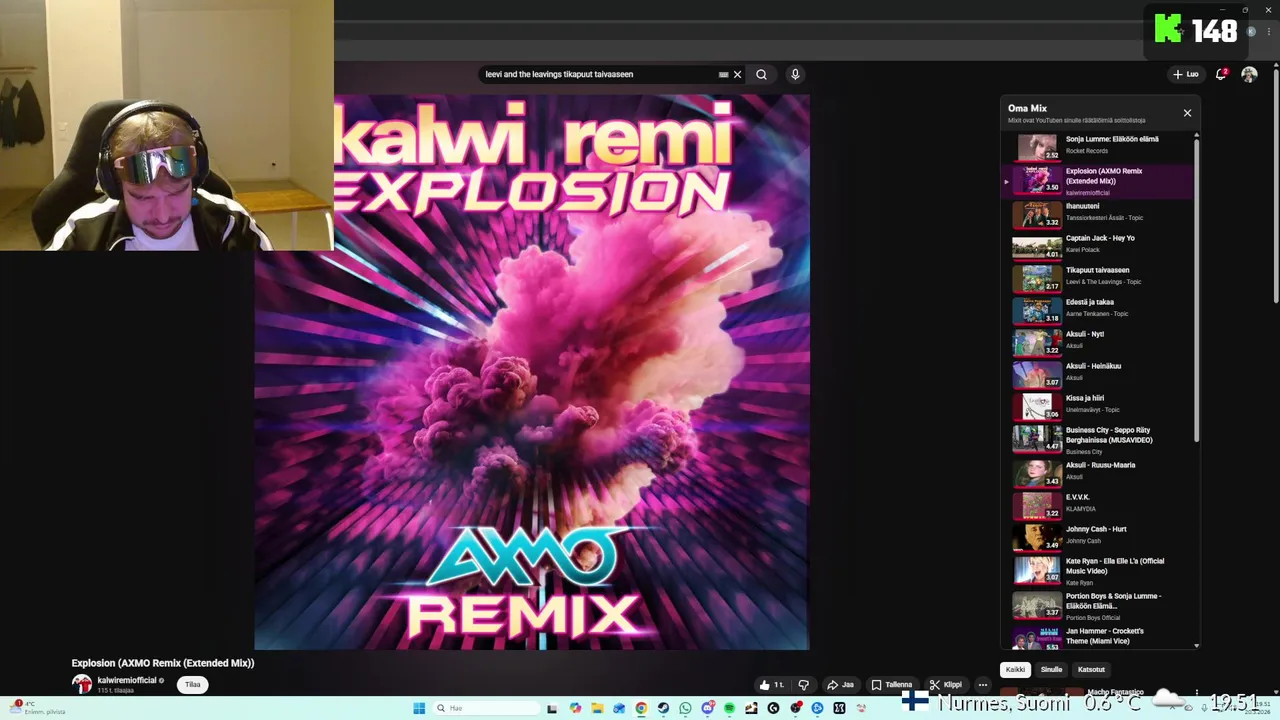Switch to Chrome on the taskbar
The image size is (1280, 720).
tap(641, 708)
